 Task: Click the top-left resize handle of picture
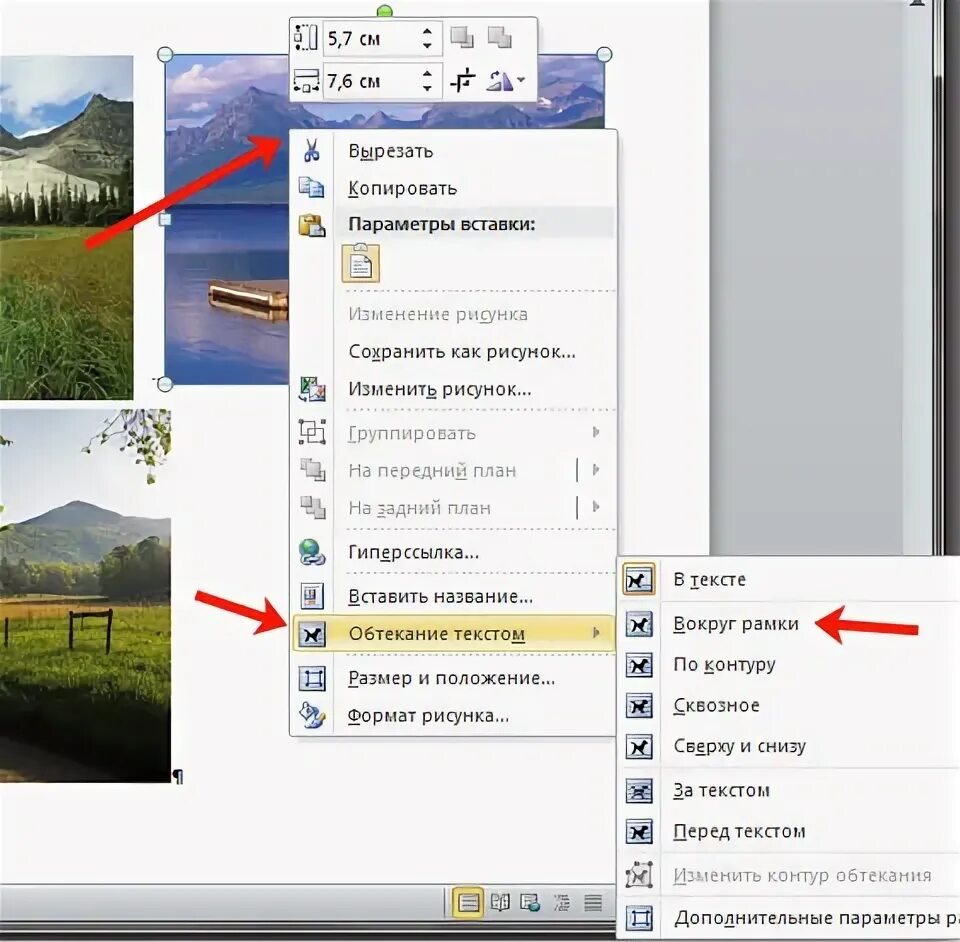coord(165,54)
